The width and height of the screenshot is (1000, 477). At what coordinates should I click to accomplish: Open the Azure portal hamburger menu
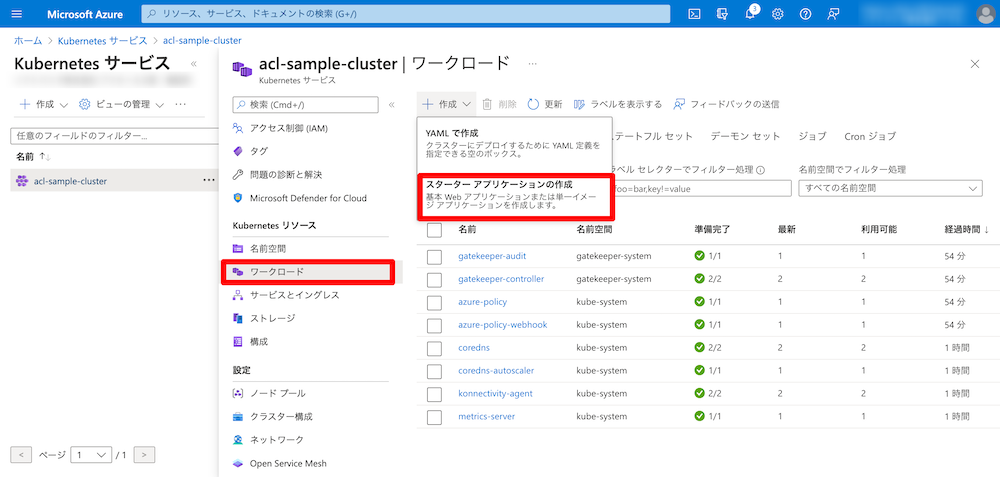(x=17, y=14)
